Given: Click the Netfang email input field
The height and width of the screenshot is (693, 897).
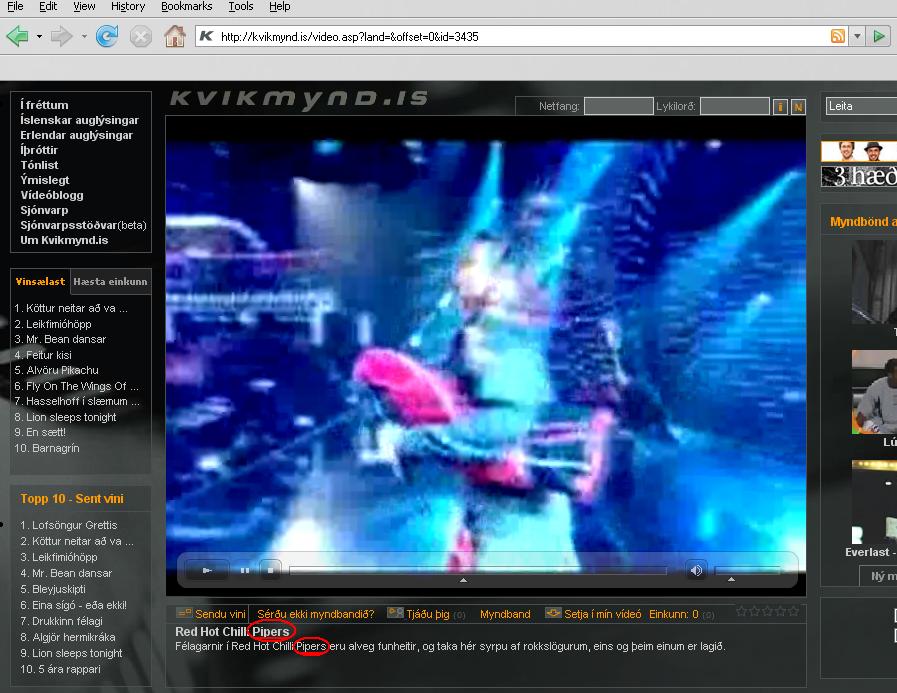Looking at the screenshot, I should (x=618, y=106).
